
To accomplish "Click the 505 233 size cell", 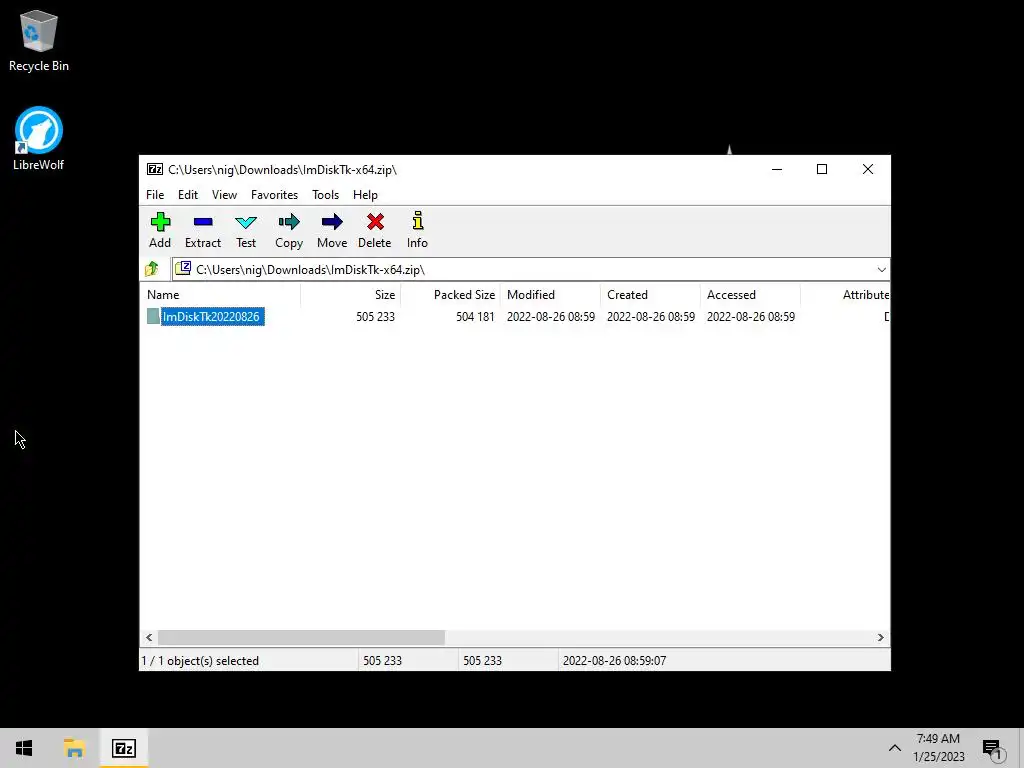I will tap(376, 317).
